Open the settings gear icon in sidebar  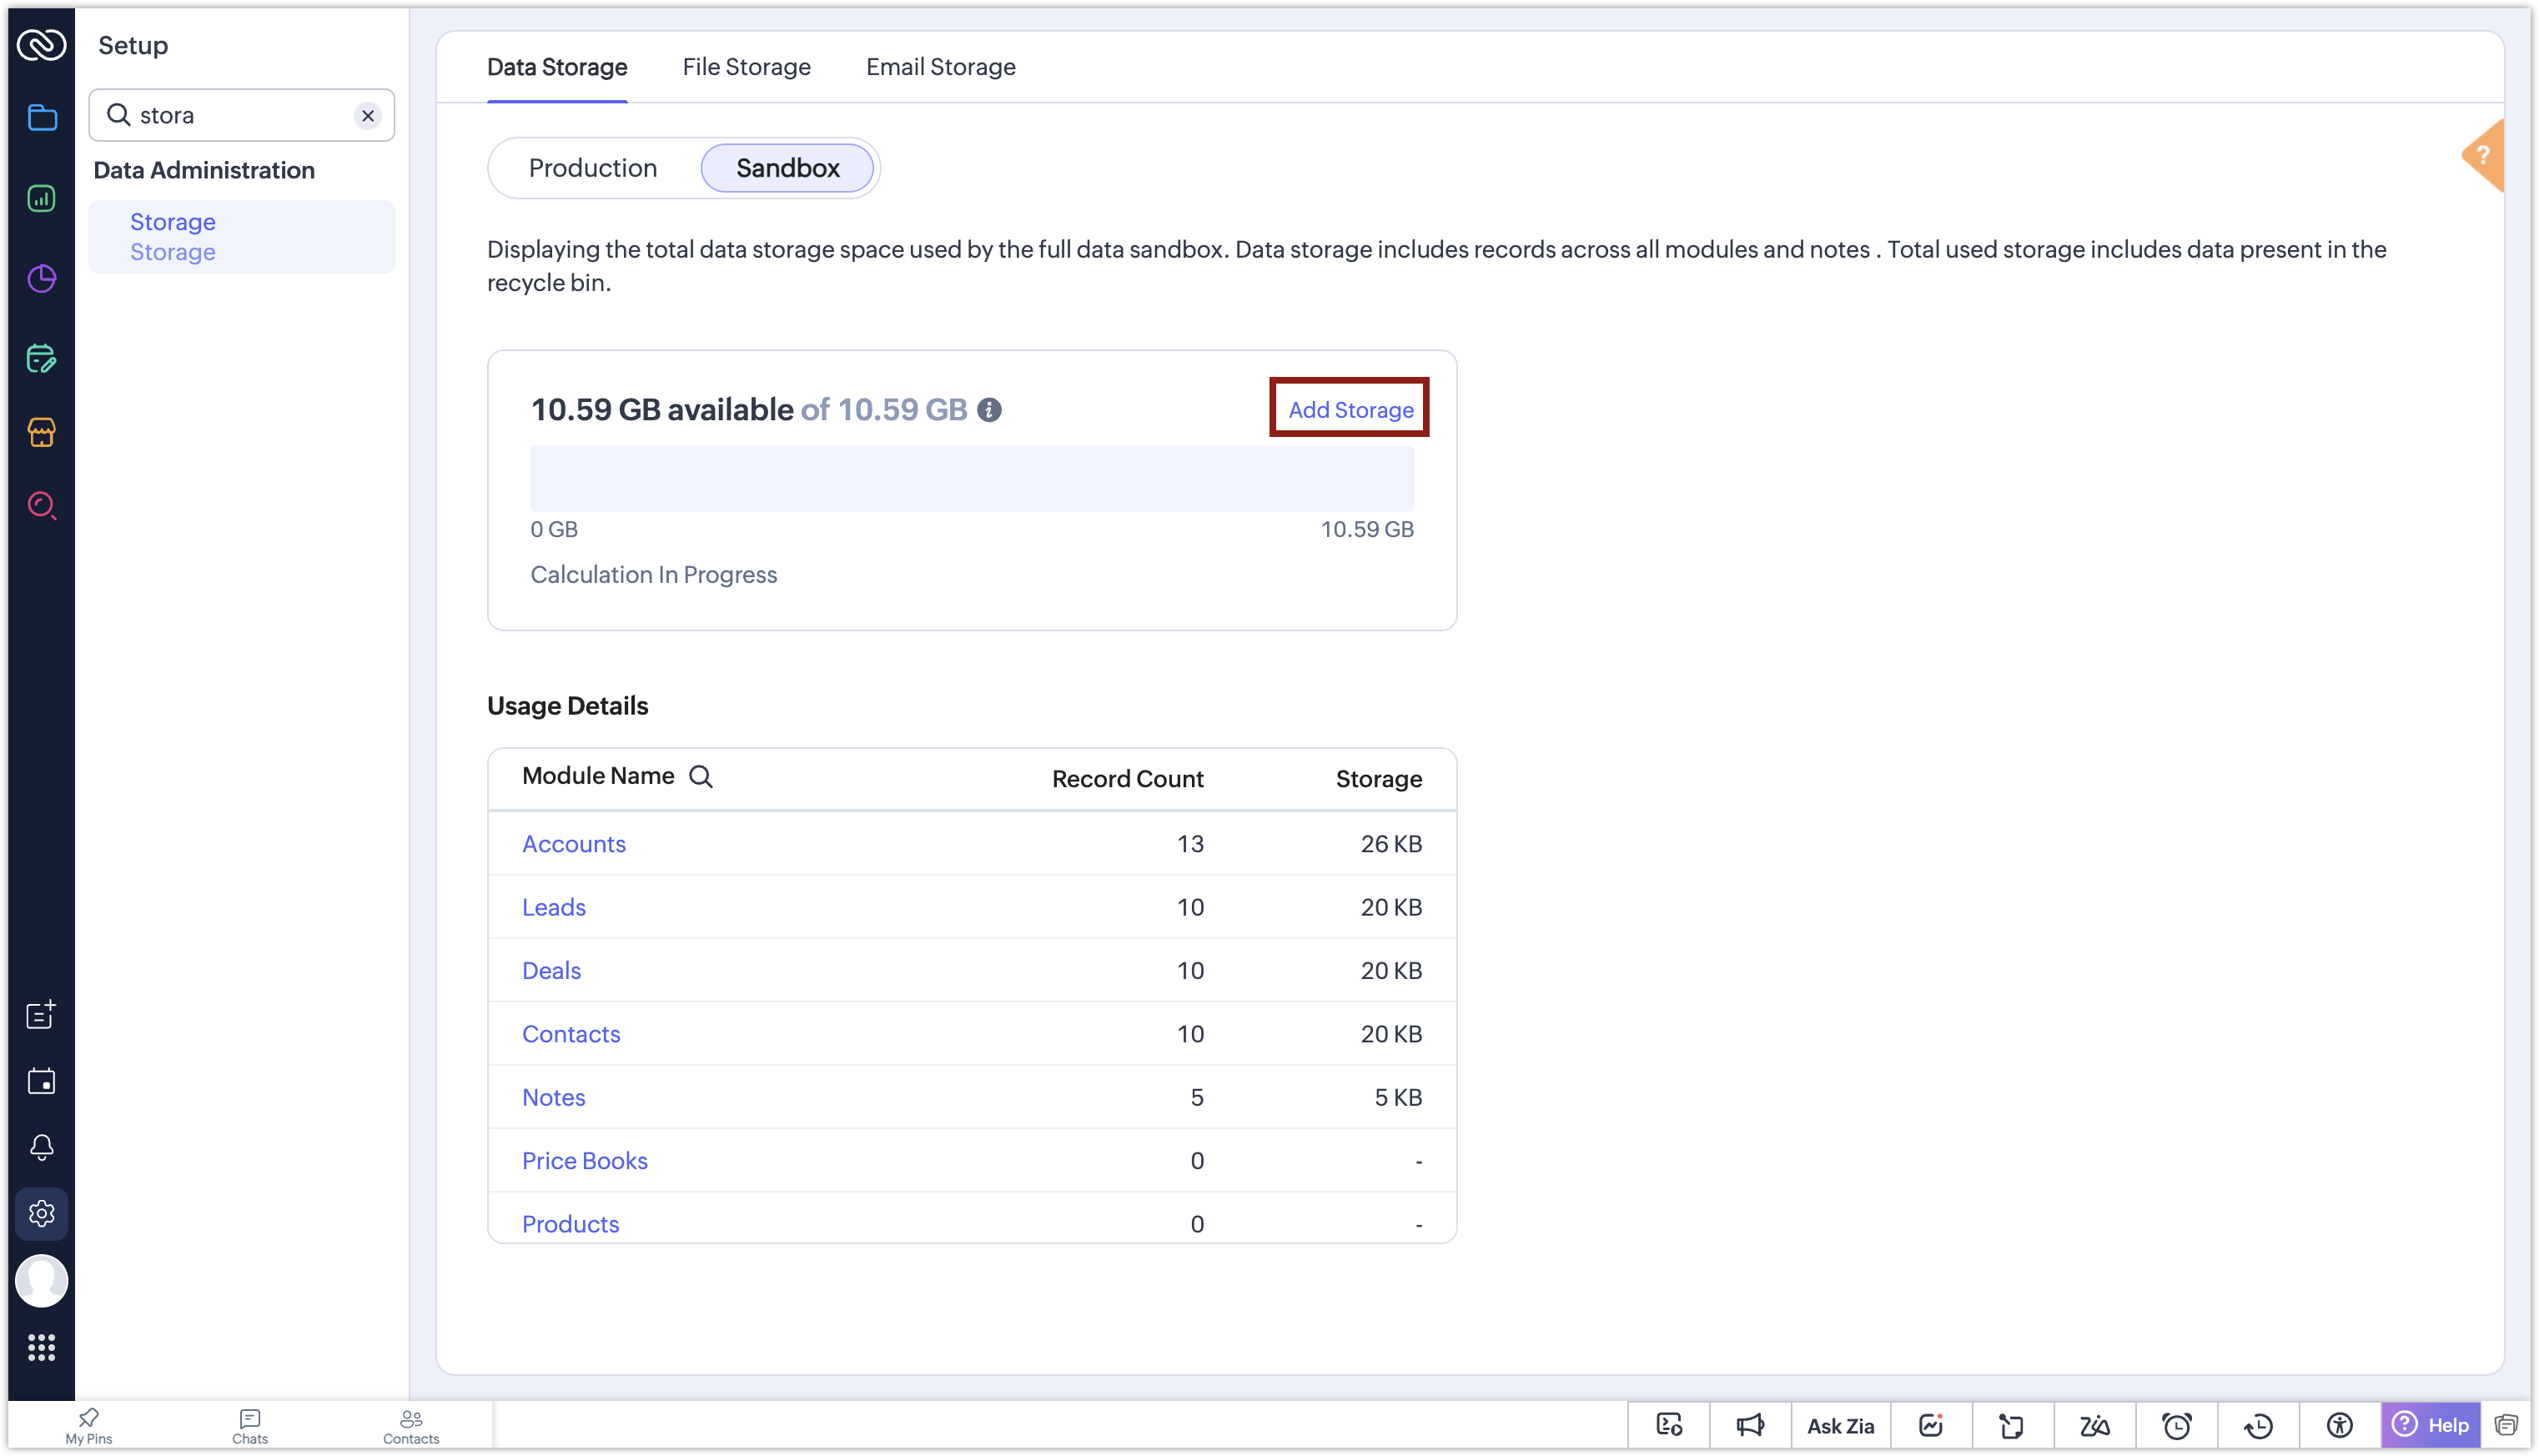[x=41, y=1213]
